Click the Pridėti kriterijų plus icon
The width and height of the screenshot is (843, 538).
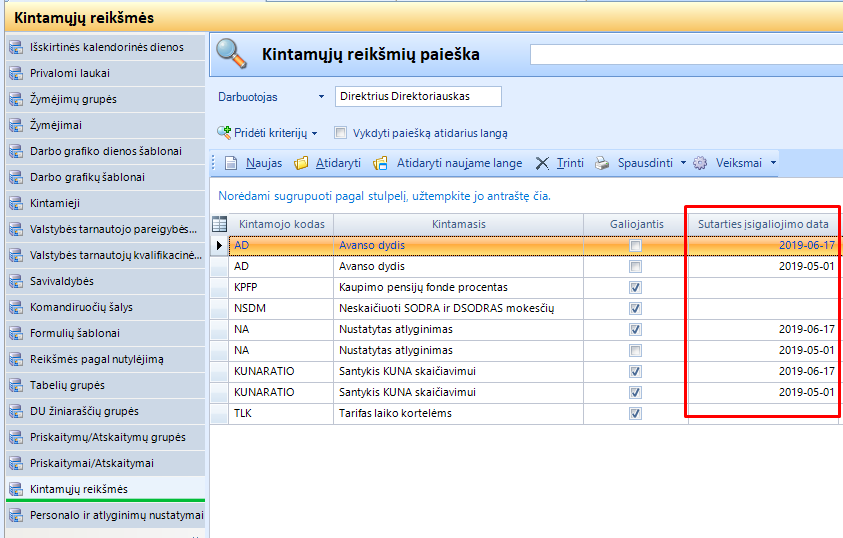(225, 132)
